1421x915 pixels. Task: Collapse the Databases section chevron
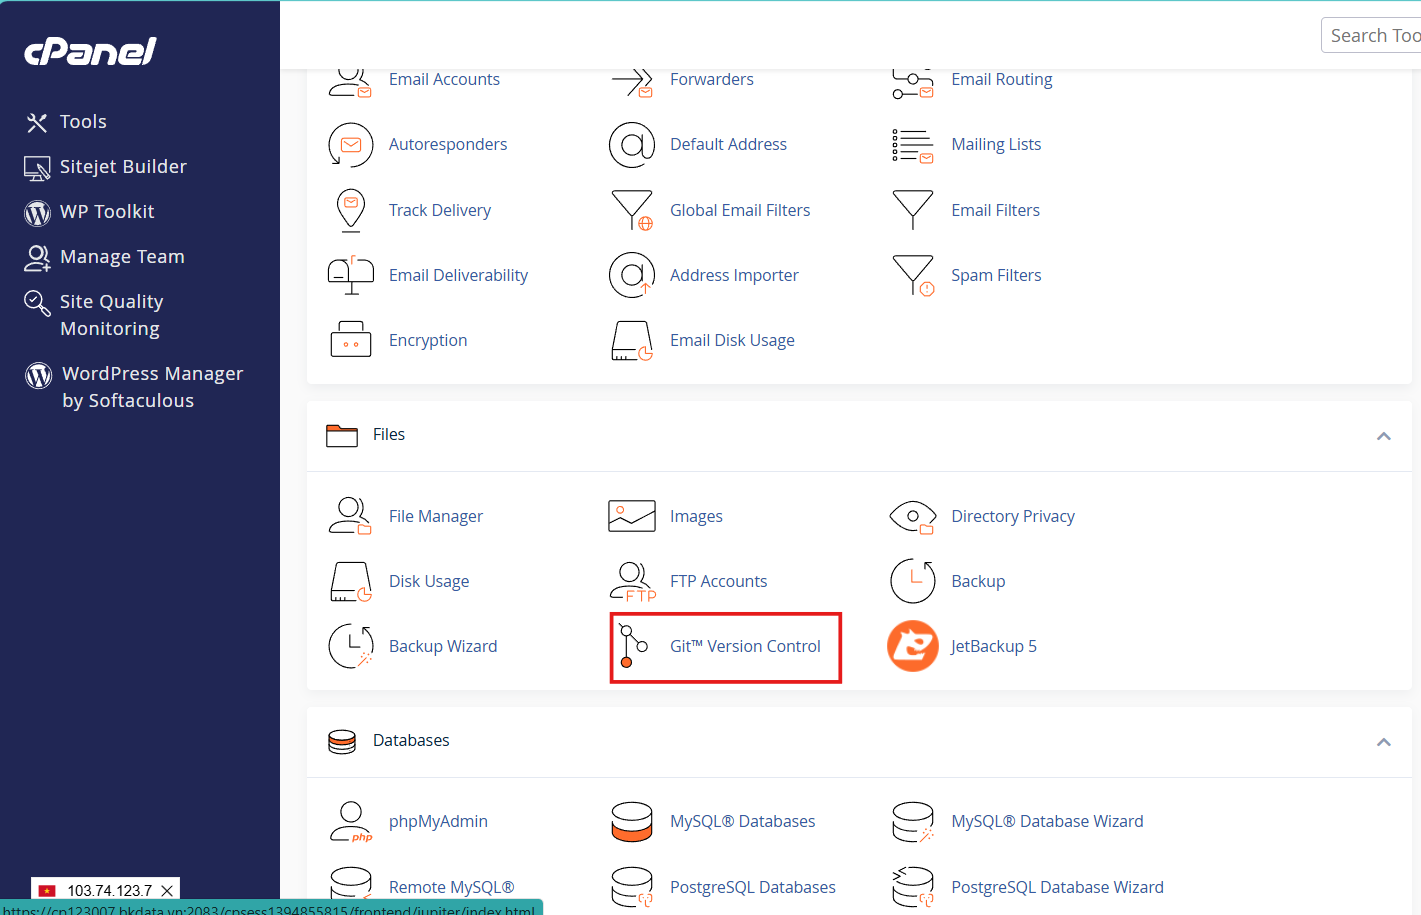coord(1384,742)
